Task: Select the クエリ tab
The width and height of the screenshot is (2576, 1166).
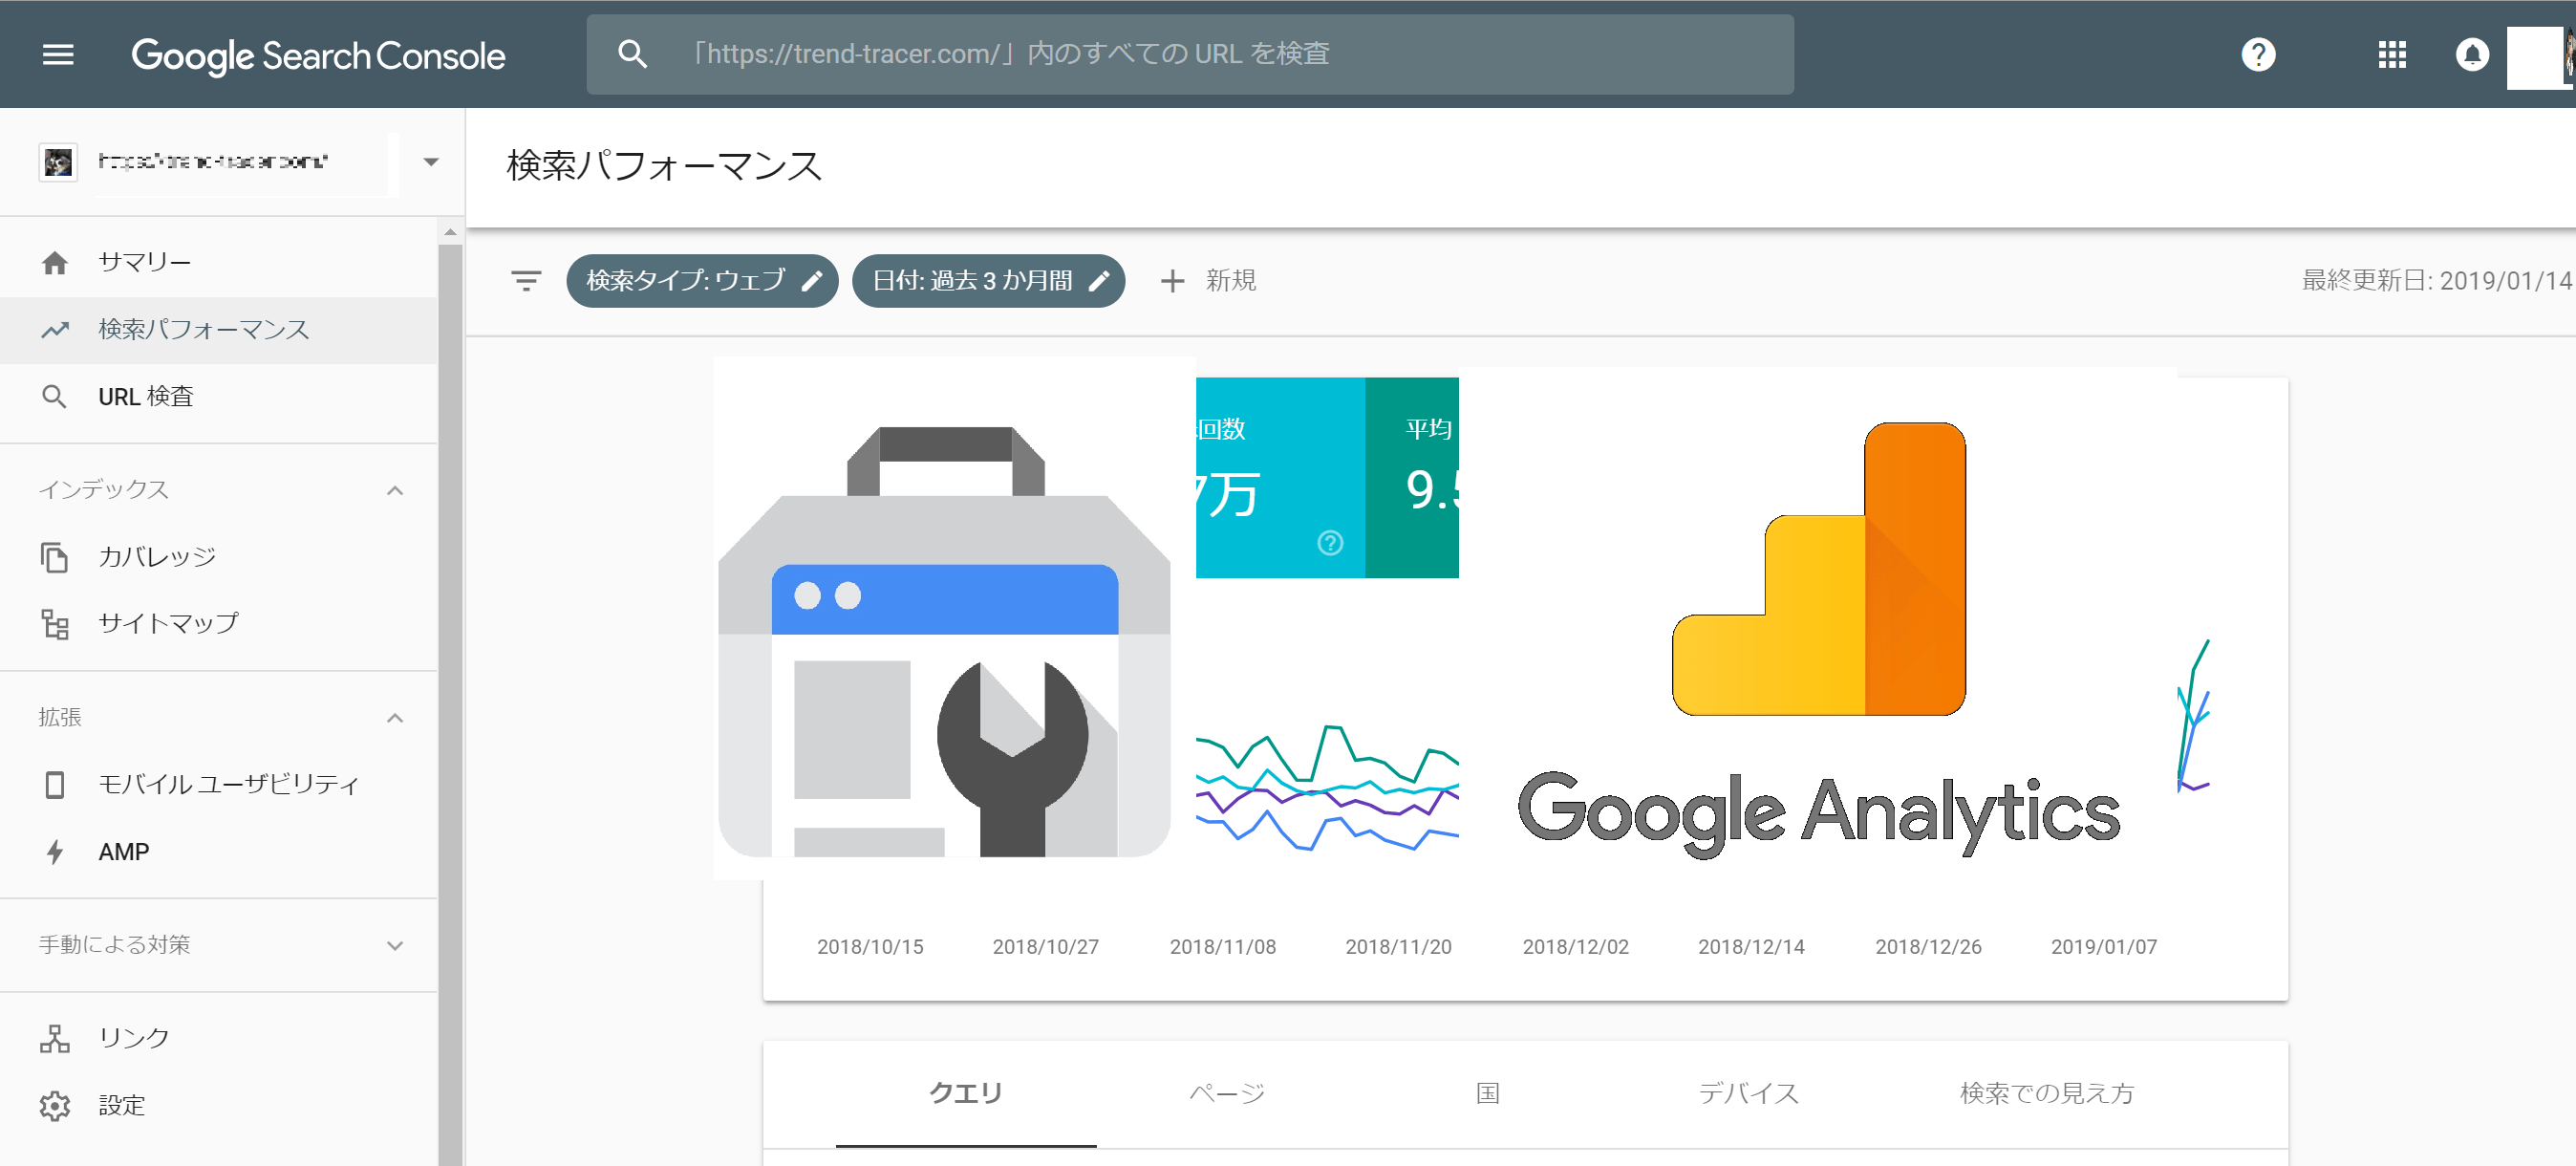Action: [x=966, y=1094]
